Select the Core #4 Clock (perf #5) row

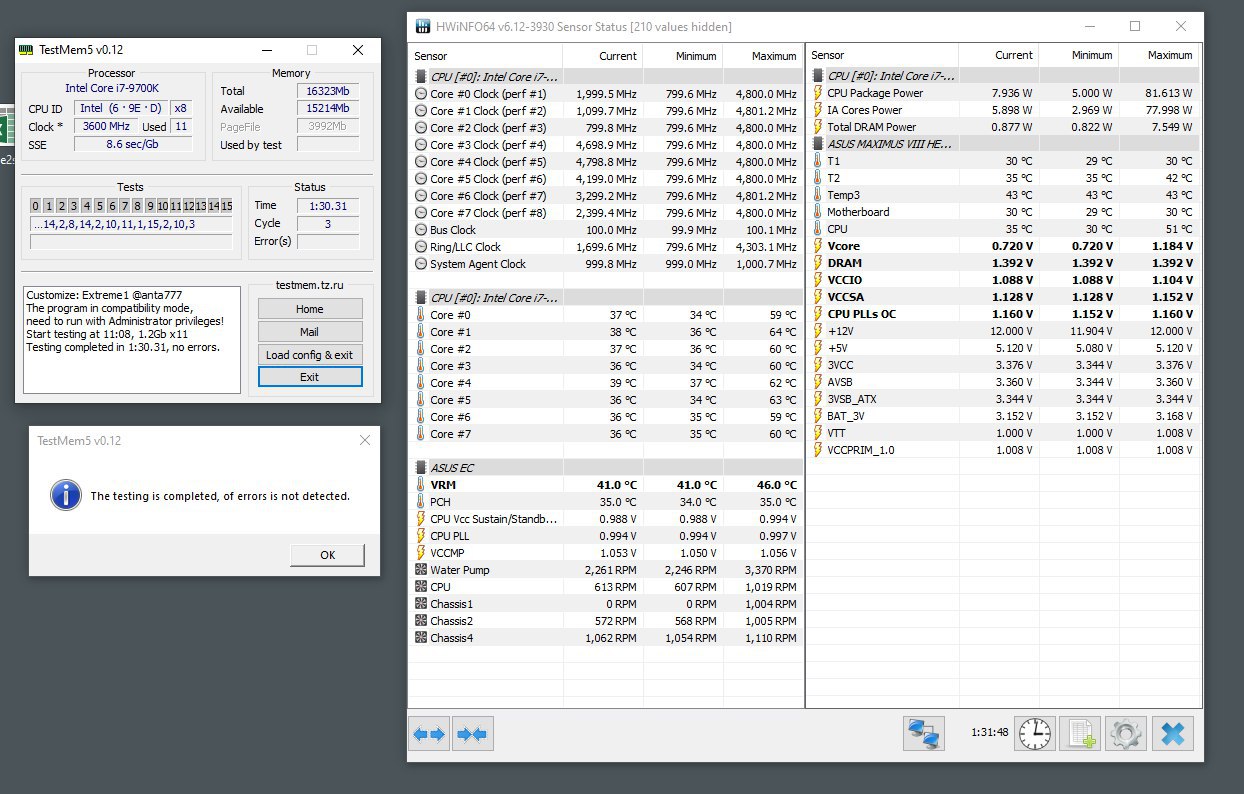point(606,162)
